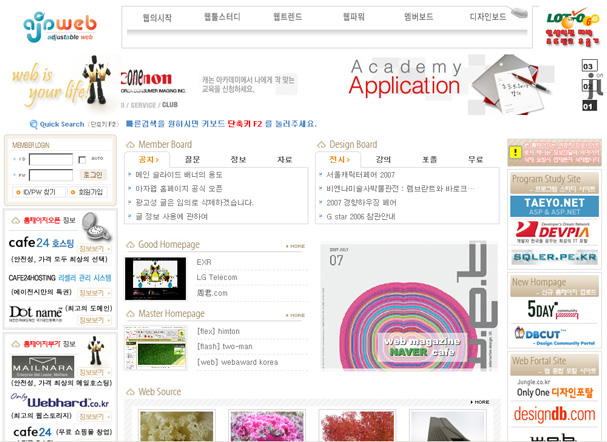Open the cafe24 호스팅 logo
This screenshot has width=607, height=442.
point(41,243)
